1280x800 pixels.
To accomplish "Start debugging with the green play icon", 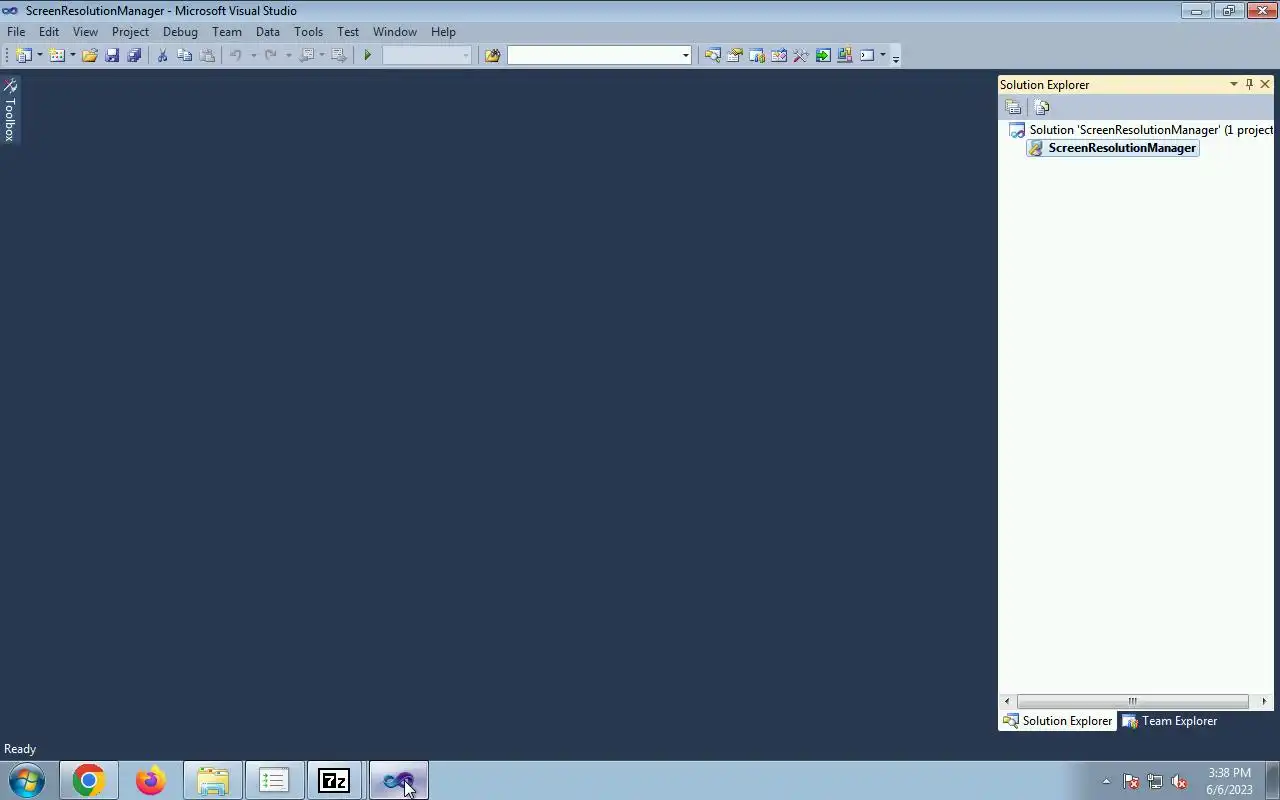I will click(x=368, y=55).
